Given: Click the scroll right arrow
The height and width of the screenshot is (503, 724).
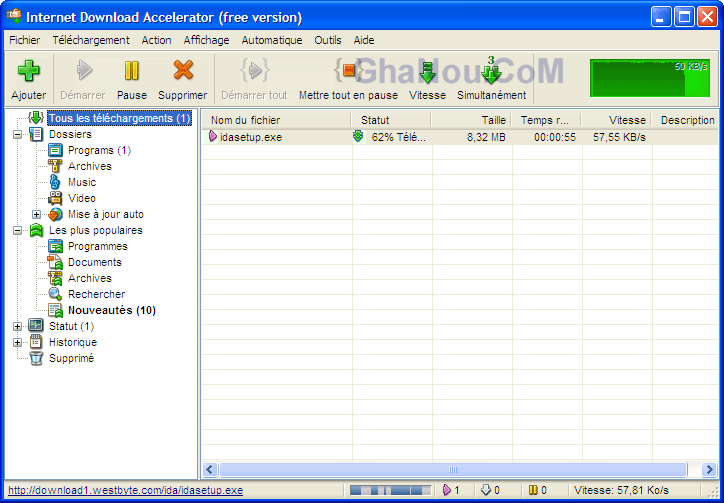Looking at the screenshot, I should 709,470.
